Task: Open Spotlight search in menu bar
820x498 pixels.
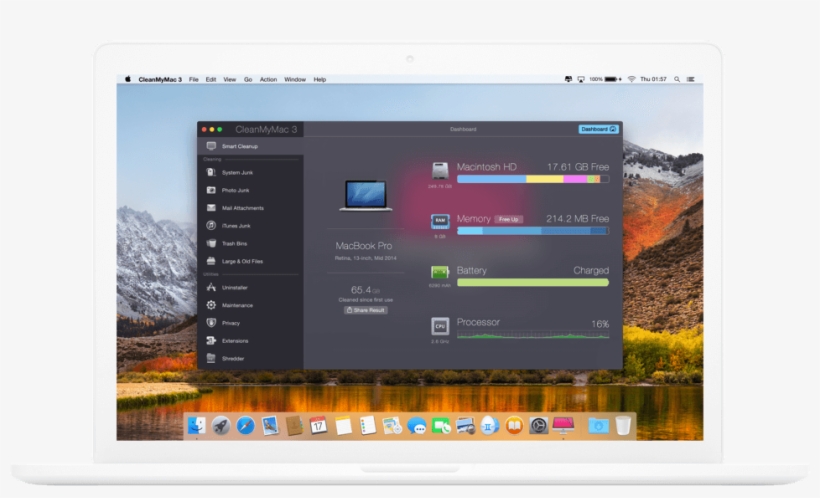Action: pos(677,80)
